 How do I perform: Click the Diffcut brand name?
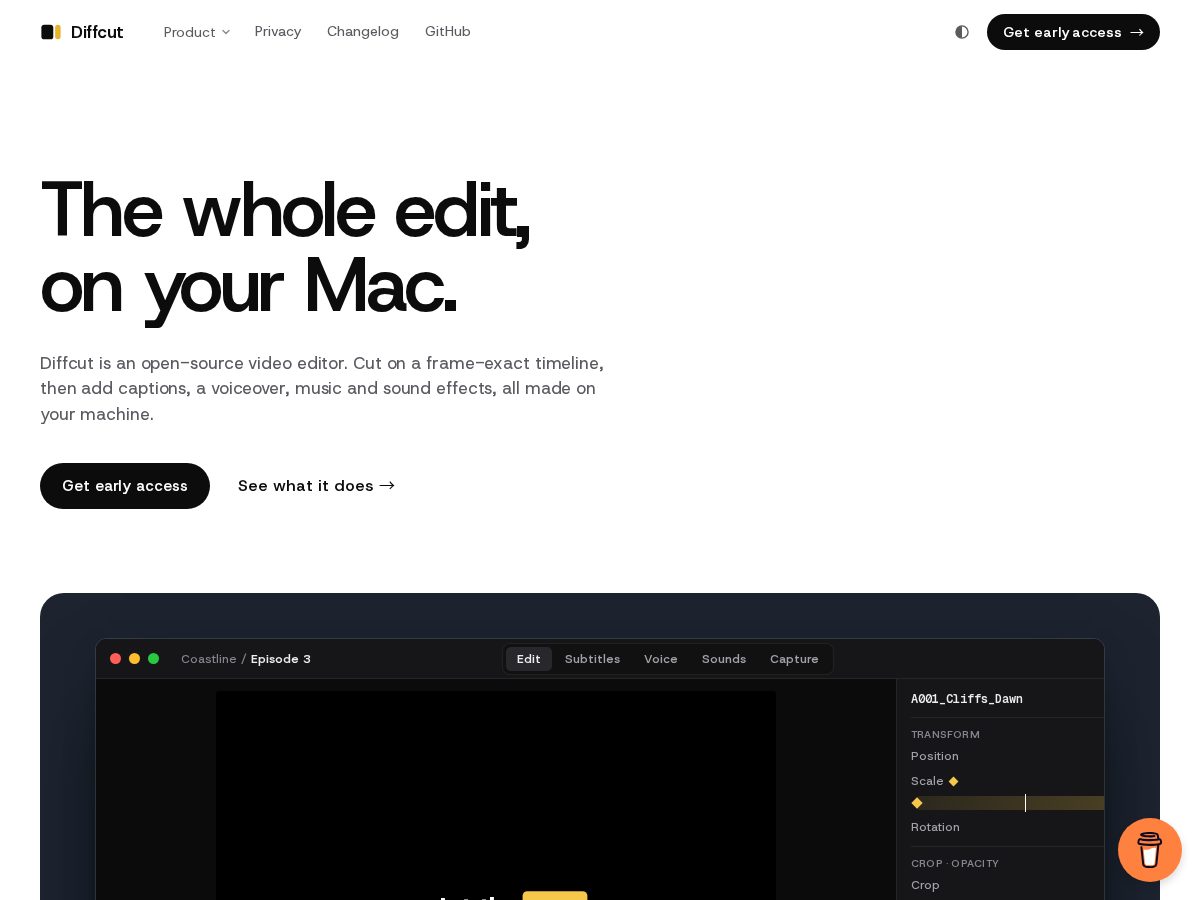coord(97,32)
